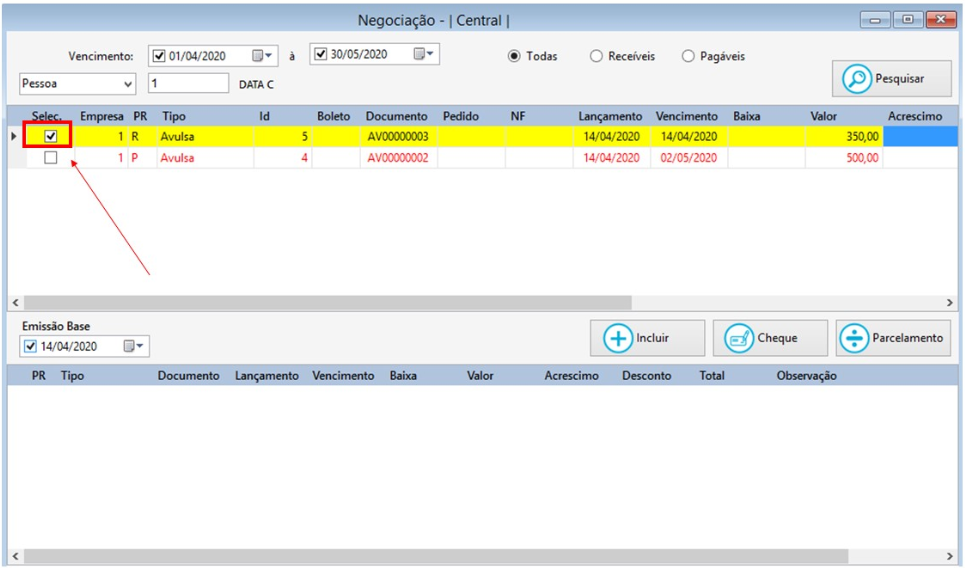Uncheck selection box of row AV00000003
965x568 pixels.
tap(50, 136)
